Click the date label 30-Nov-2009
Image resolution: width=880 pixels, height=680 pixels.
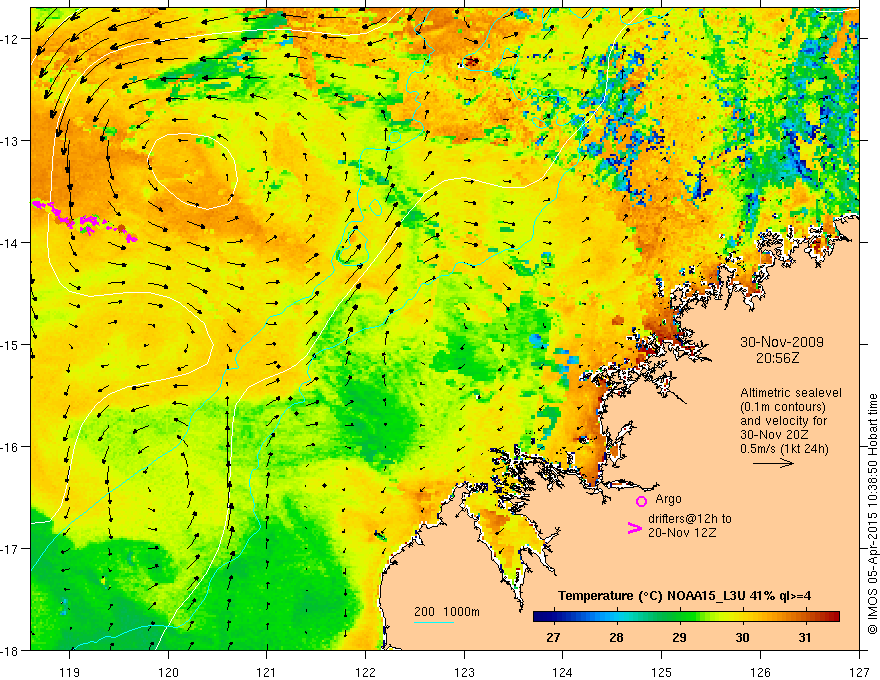tap(782, 342)
